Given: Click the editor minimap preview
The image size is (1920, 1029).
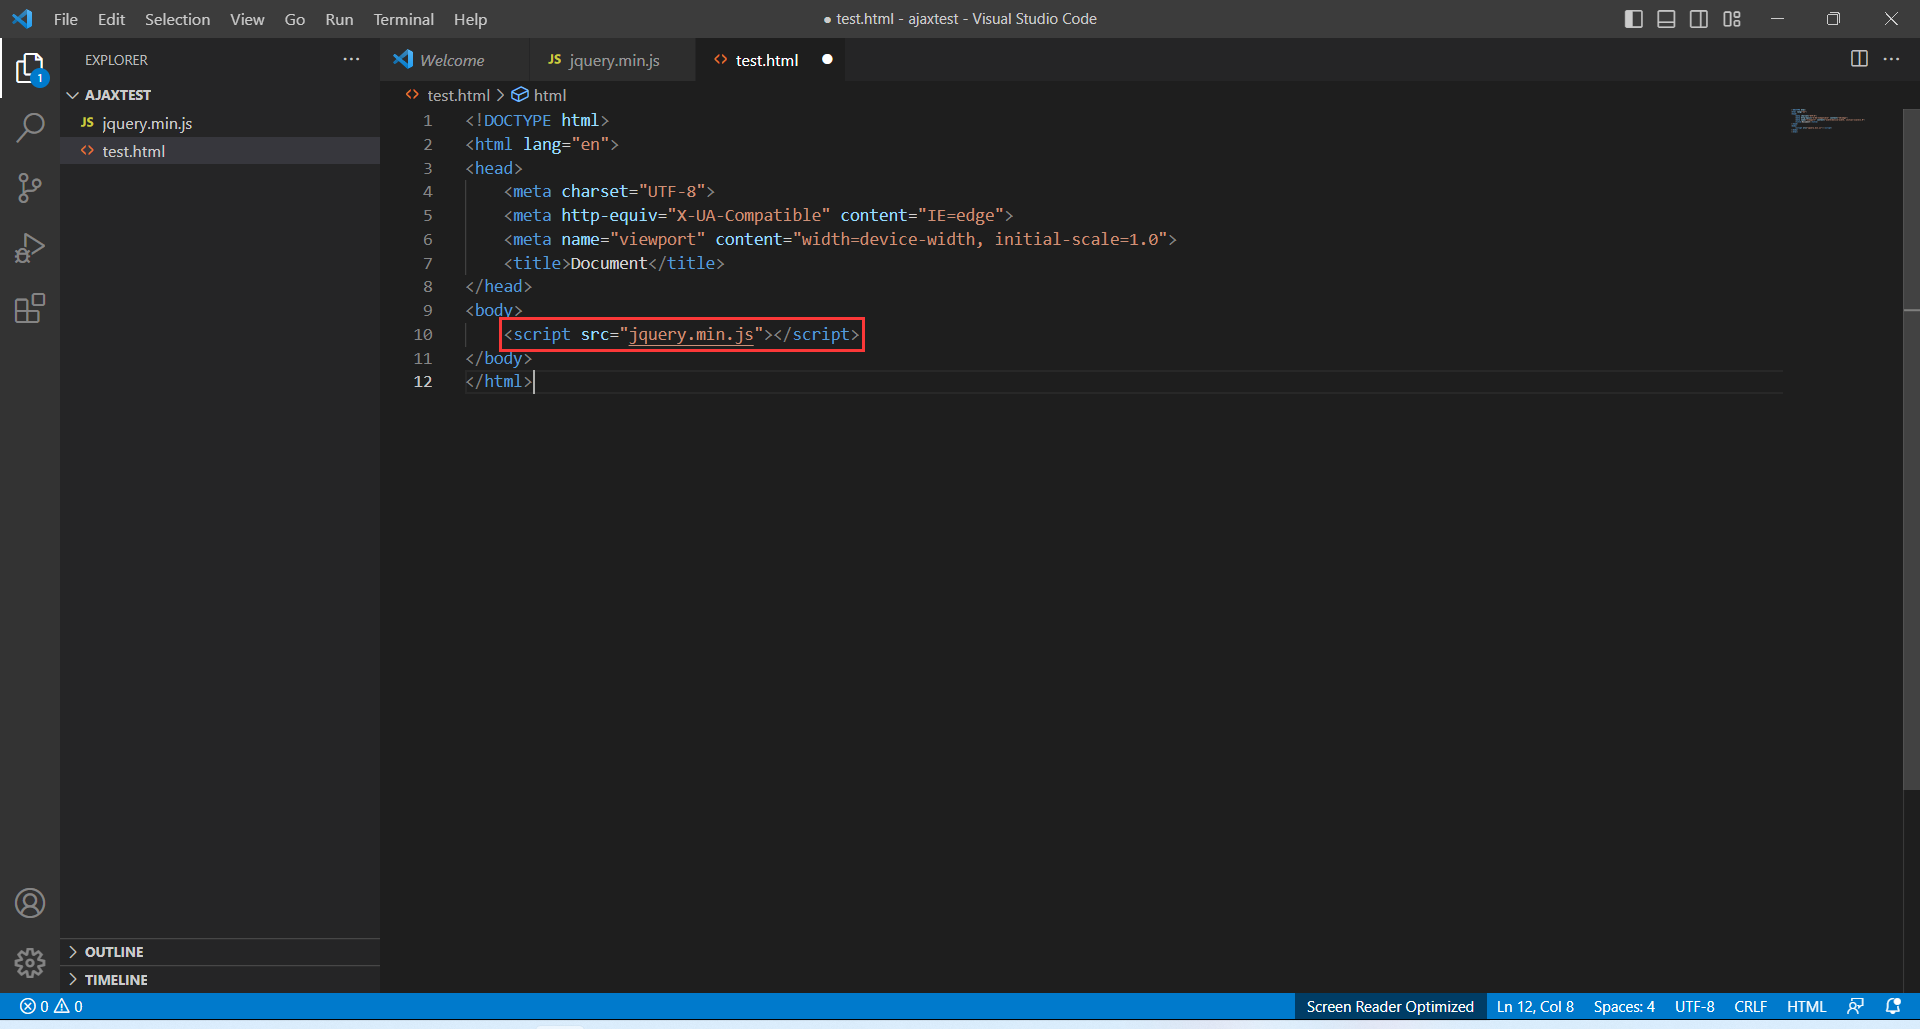Looking at the screenshot, I should click(1828, 121).
